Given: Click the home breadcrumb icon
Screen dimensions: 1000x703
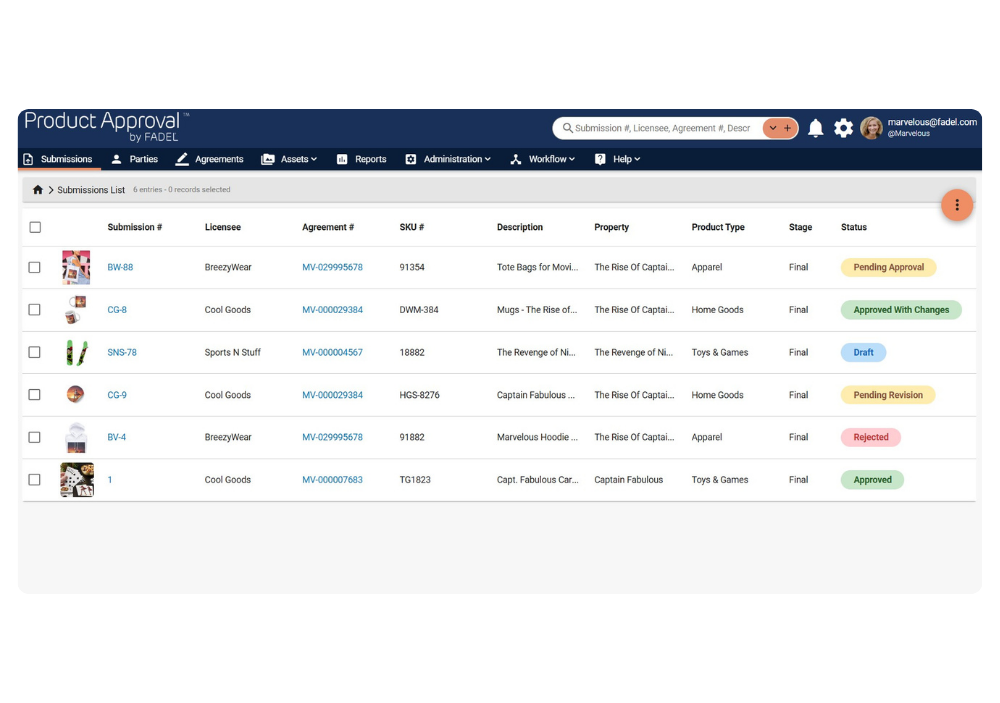Looking at the screenshot, I should (x=38, y=190).
